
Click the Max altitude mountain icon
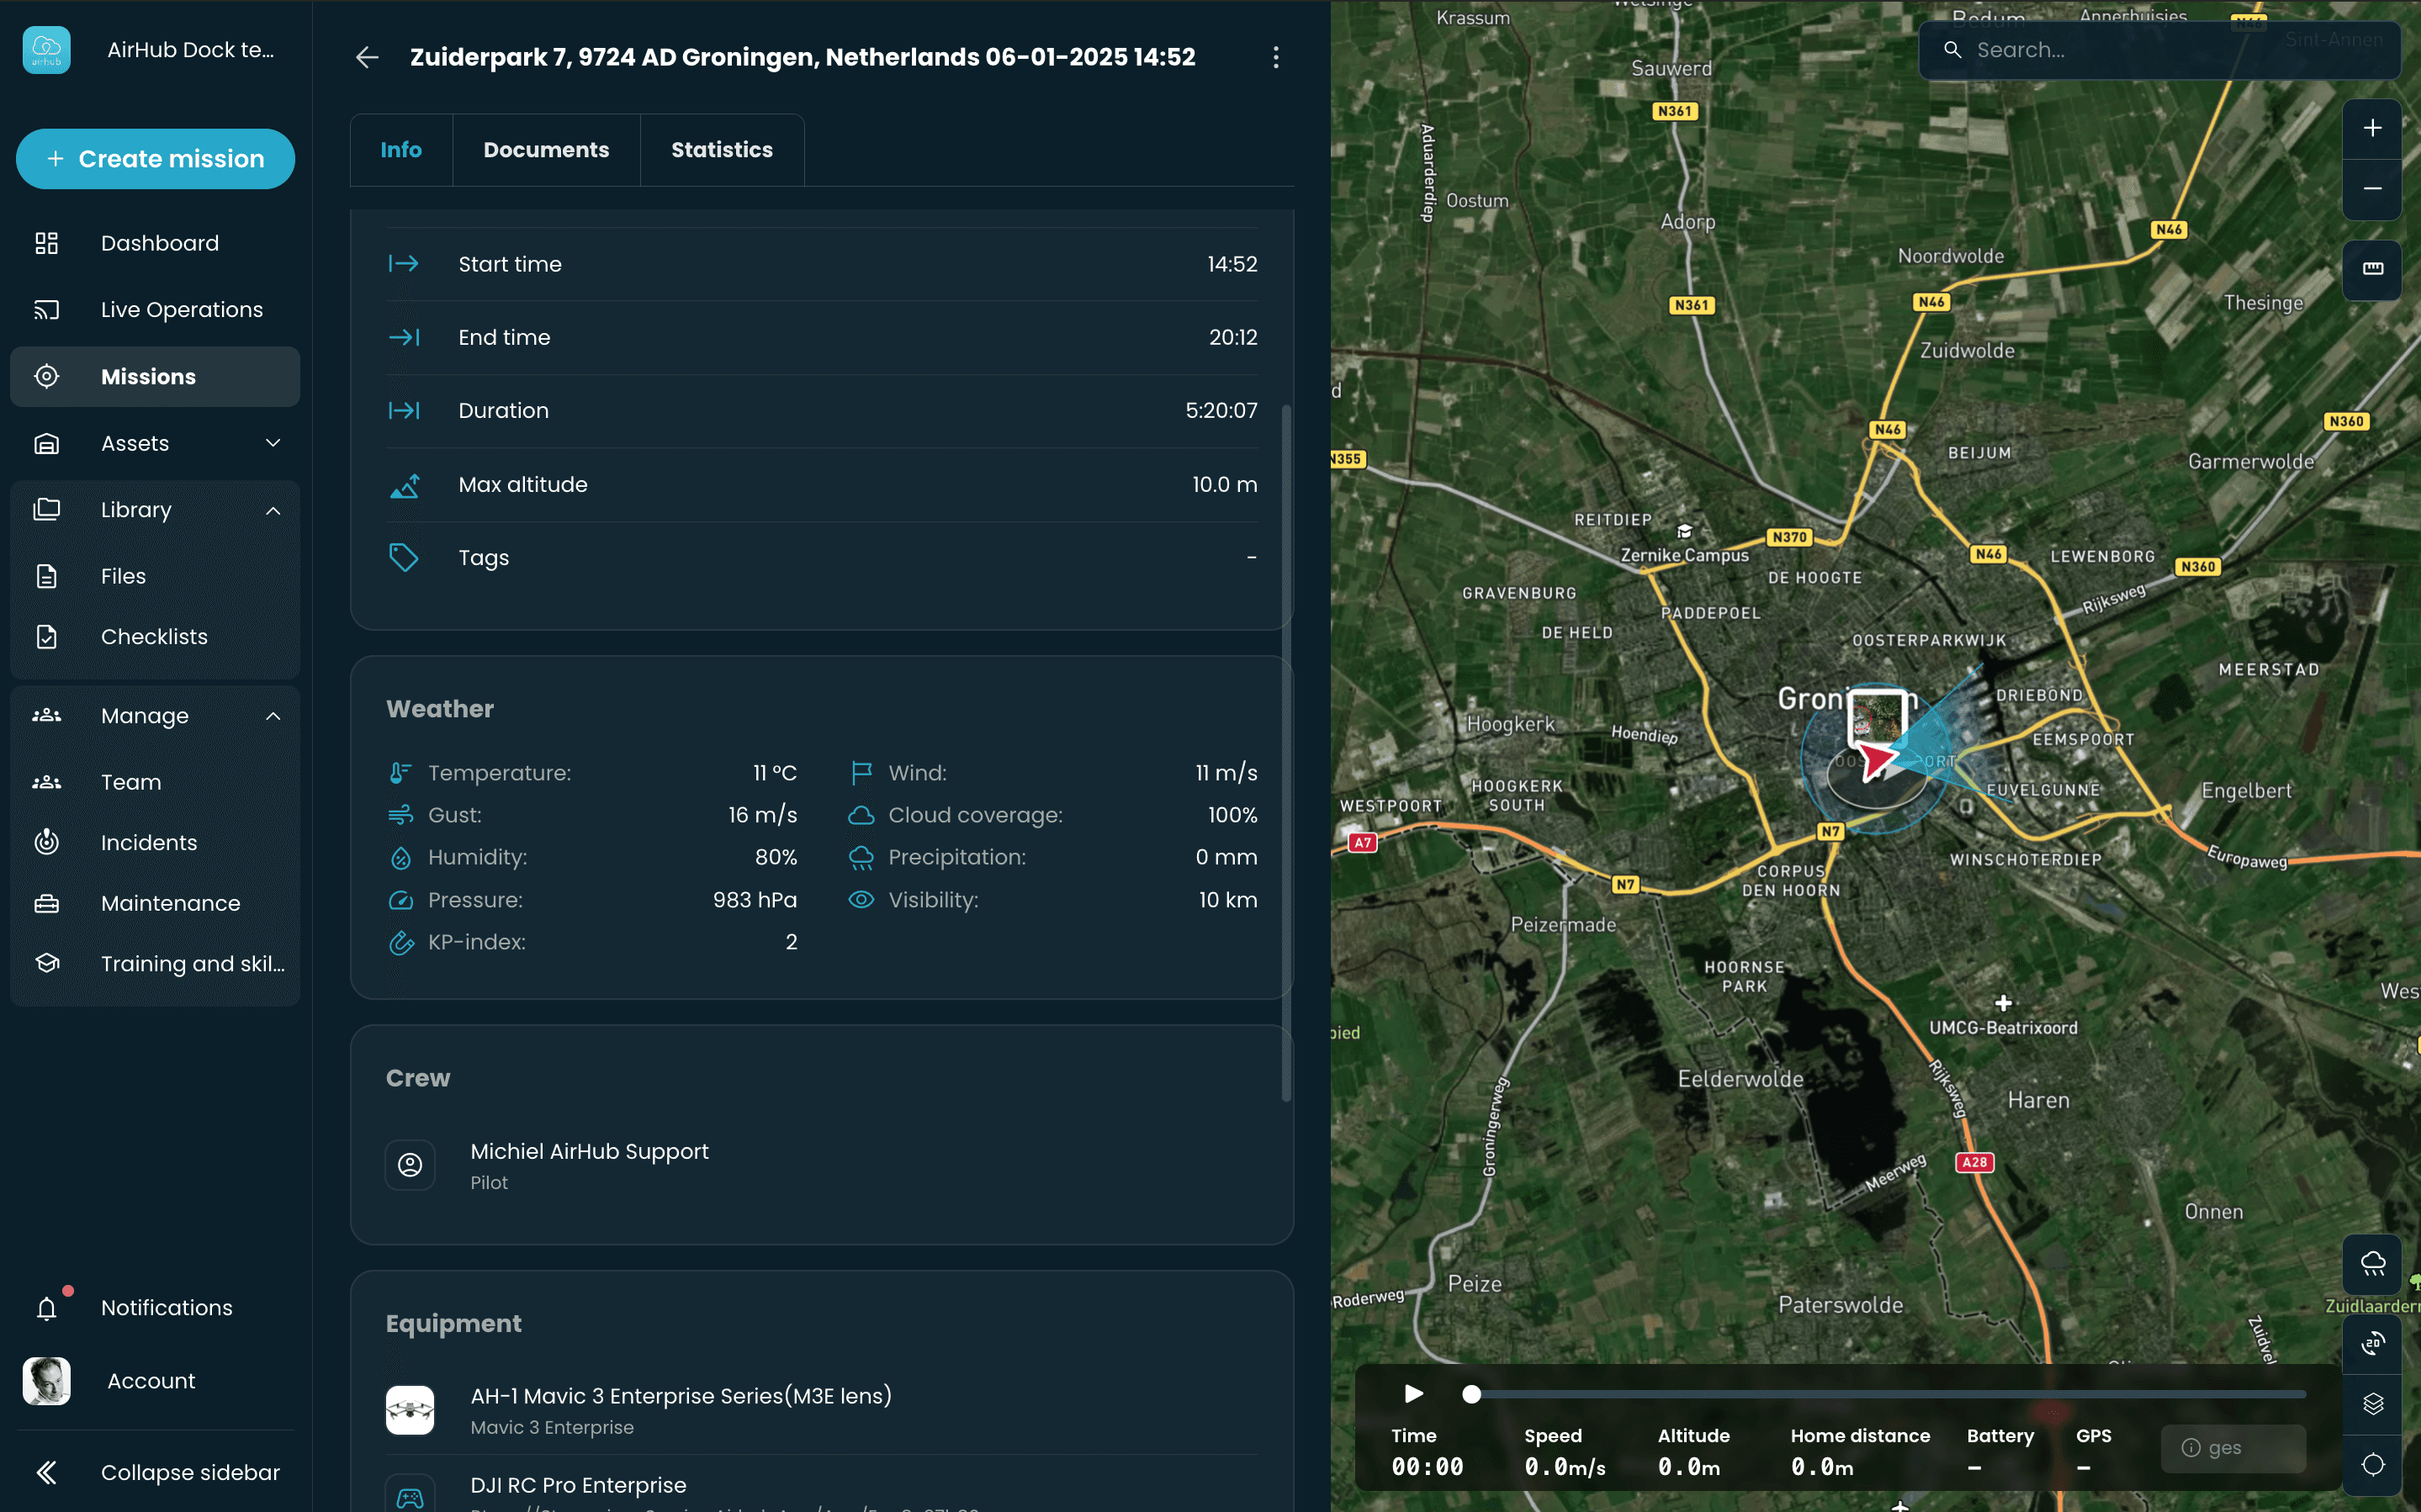(404, 485)
